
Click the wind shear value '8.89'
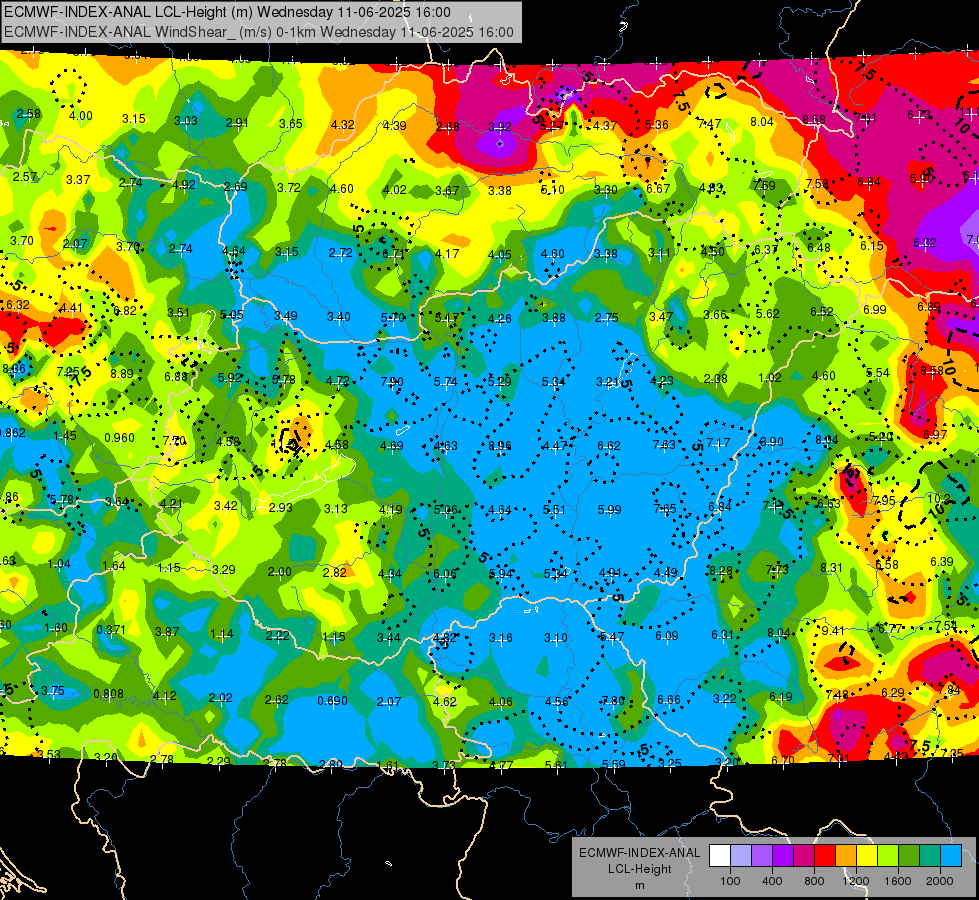pos(122,373)
